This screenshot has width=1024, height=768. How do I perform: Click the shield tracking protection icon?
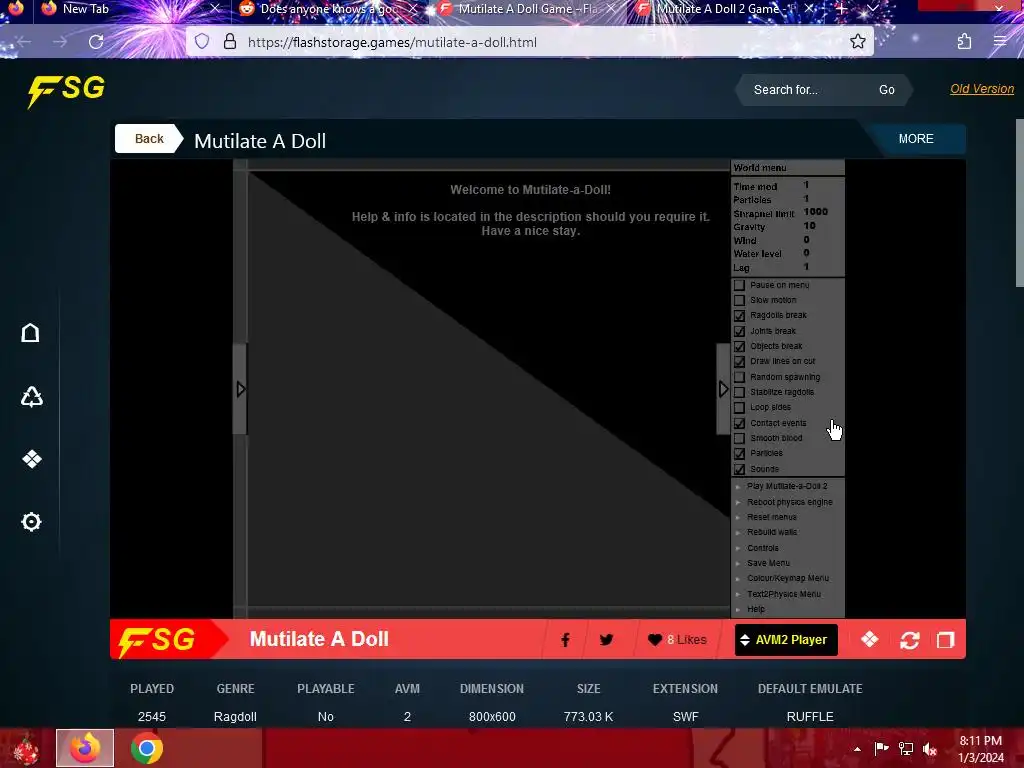click(x=202, y=42)
